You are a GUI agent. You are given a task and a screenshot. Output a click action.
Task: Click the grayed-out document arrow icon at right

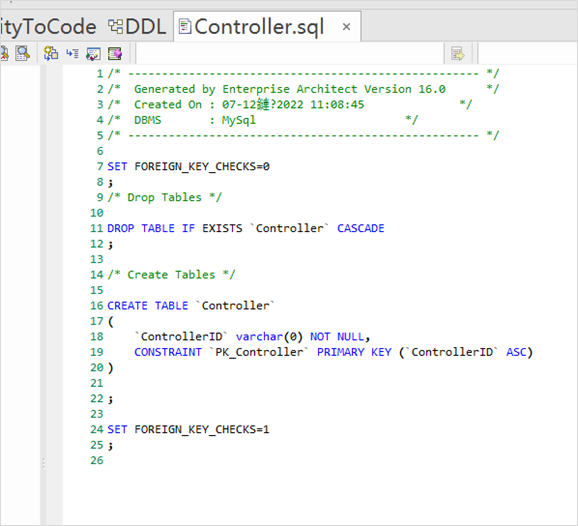pyautogui.click(x=457, y=54)
